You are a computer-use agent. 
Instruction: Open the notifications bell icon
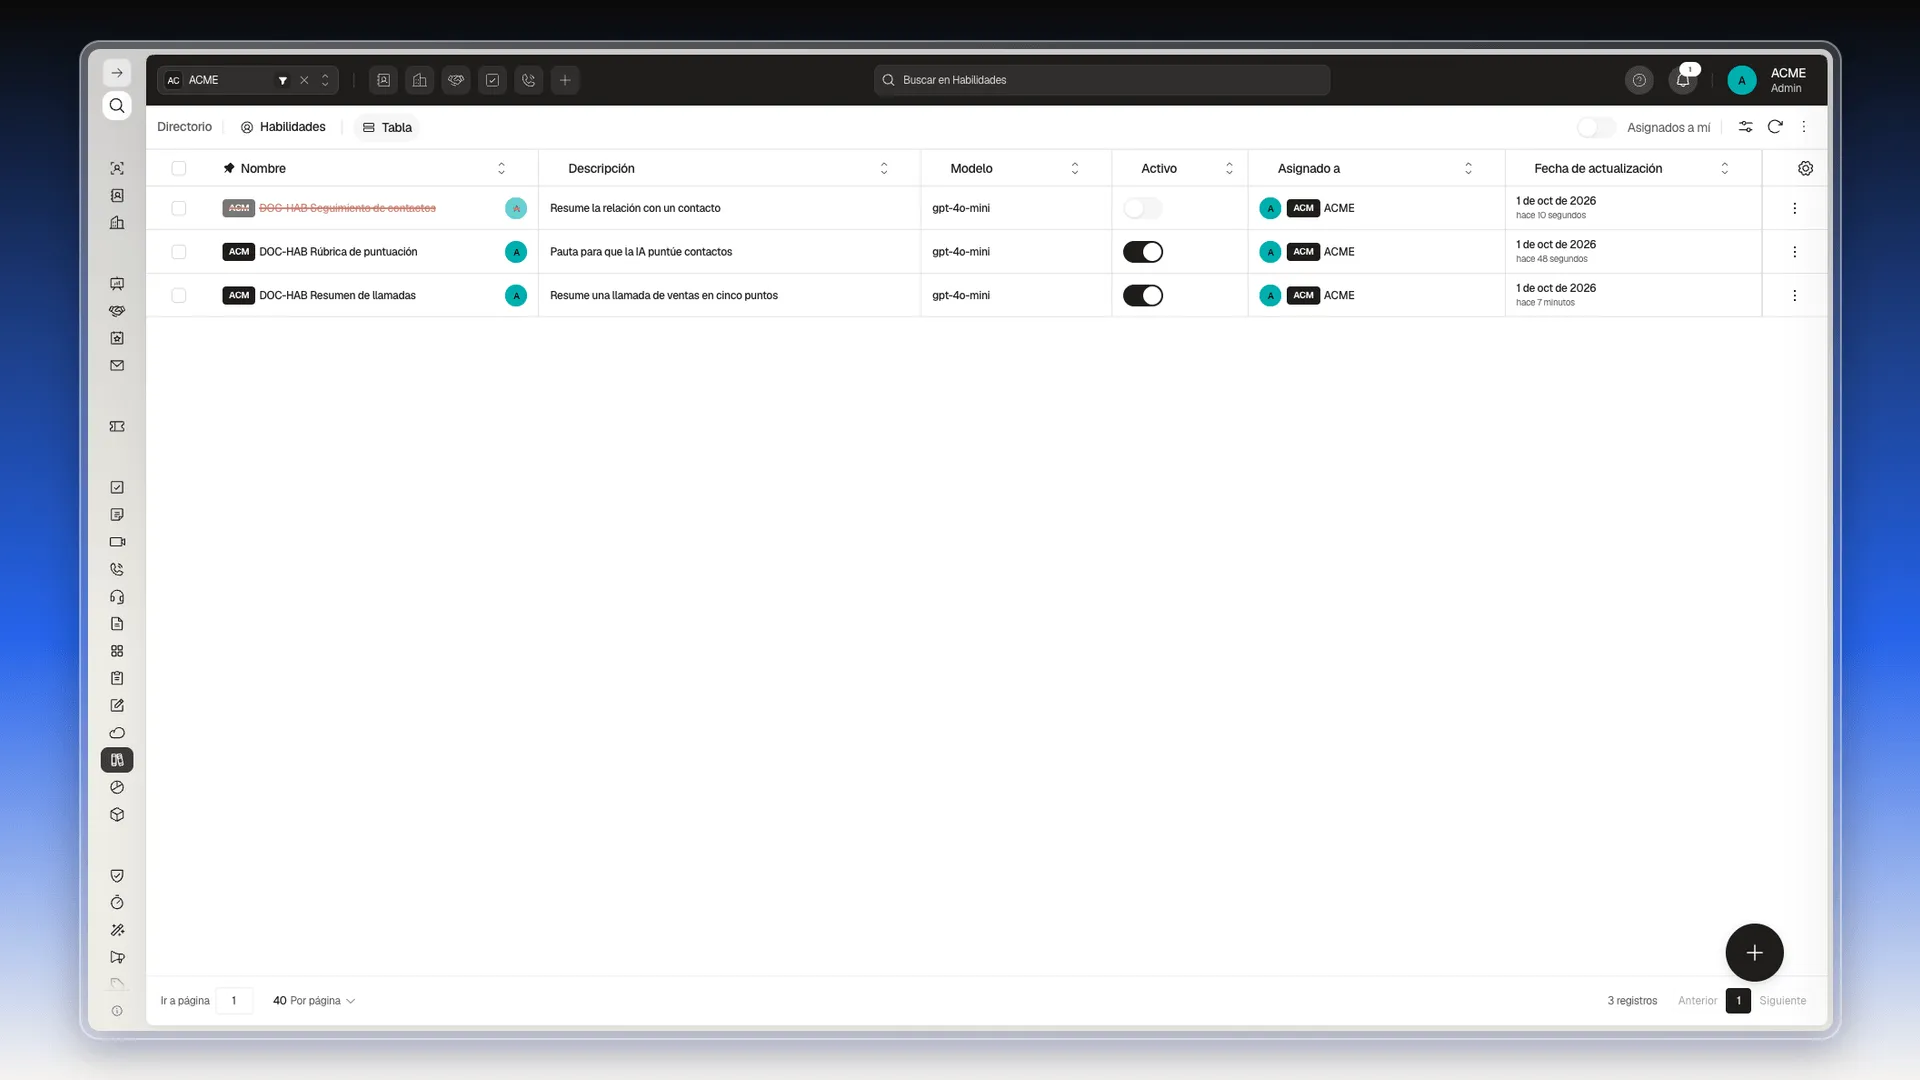1683,80
